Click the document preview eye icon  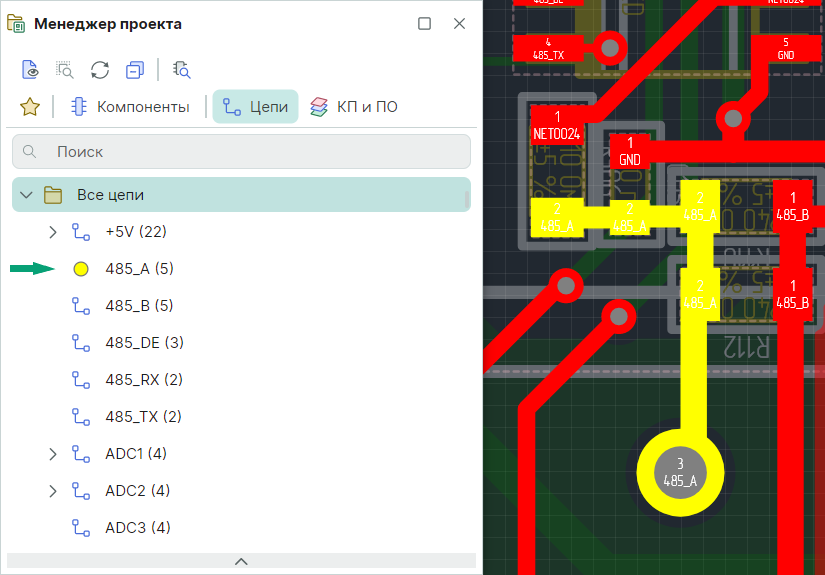coord(30,69)
